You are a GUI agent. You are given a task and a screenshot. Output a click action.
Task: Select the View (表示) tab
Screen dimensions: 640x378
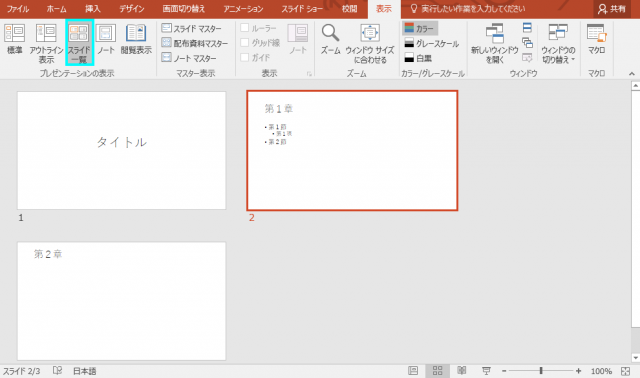click(x=384, y=9)
